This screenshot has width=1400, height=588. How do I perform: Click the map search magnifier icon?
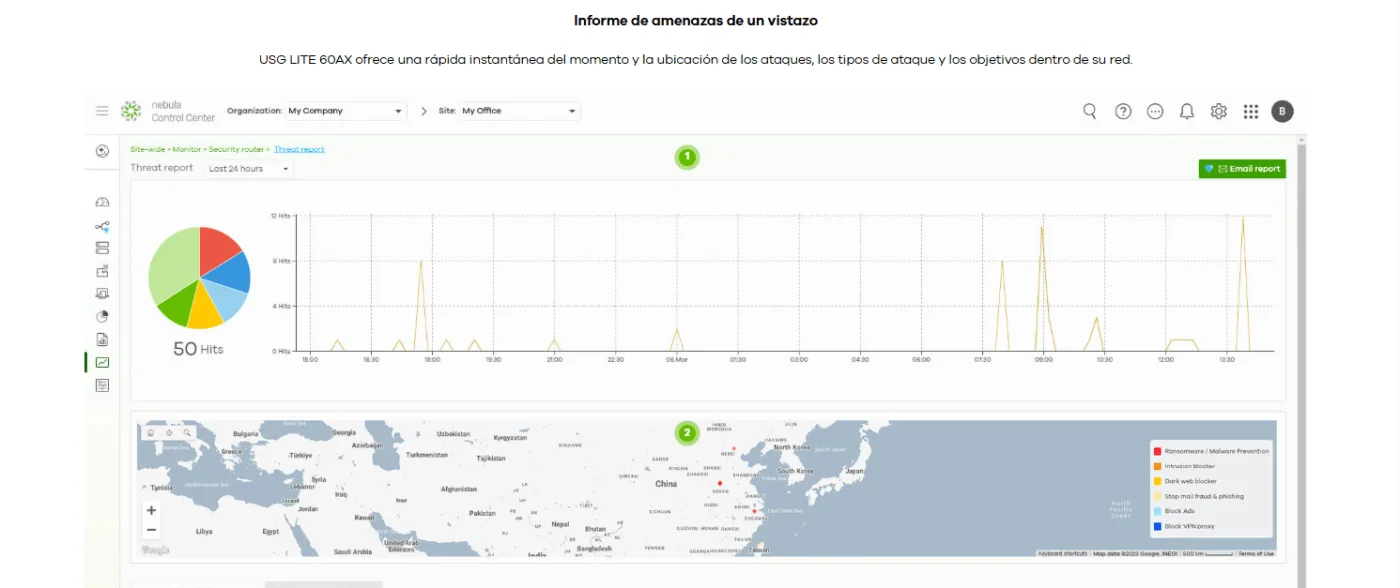click(x=187, y=432)
